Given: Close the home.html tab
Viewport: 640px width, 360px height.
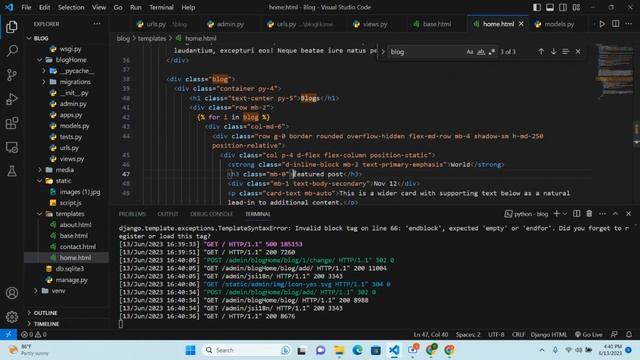Looking at the screenshot, I should click(x=521, y=24).
